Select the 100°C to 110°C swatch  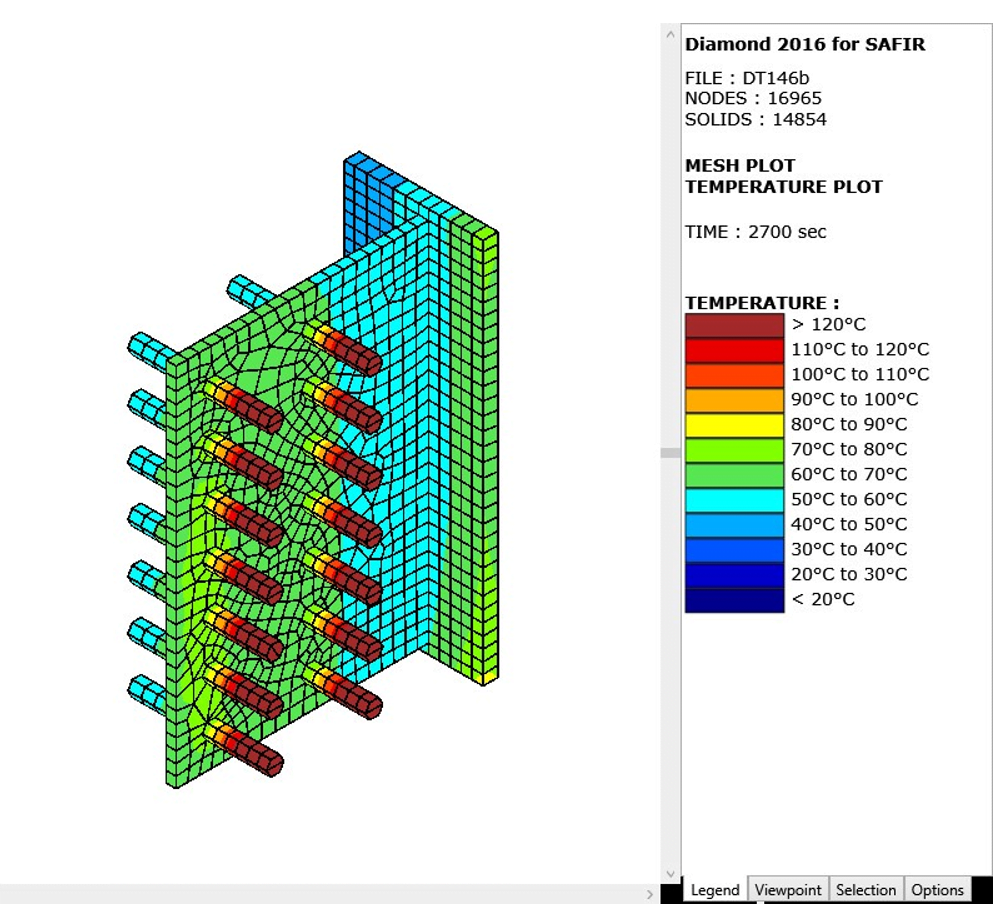[734, 375]
